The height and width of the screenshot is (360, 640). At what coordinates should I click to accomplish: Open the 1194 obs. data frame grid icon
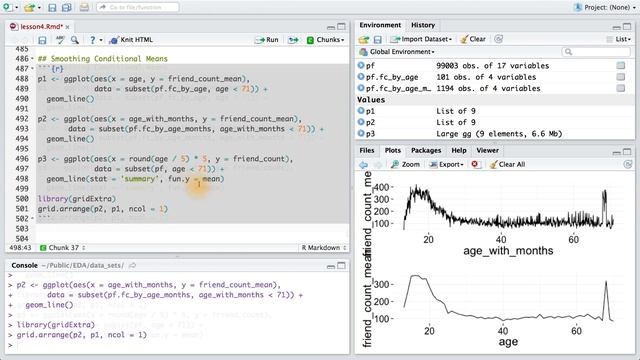[x=621, y=88]
